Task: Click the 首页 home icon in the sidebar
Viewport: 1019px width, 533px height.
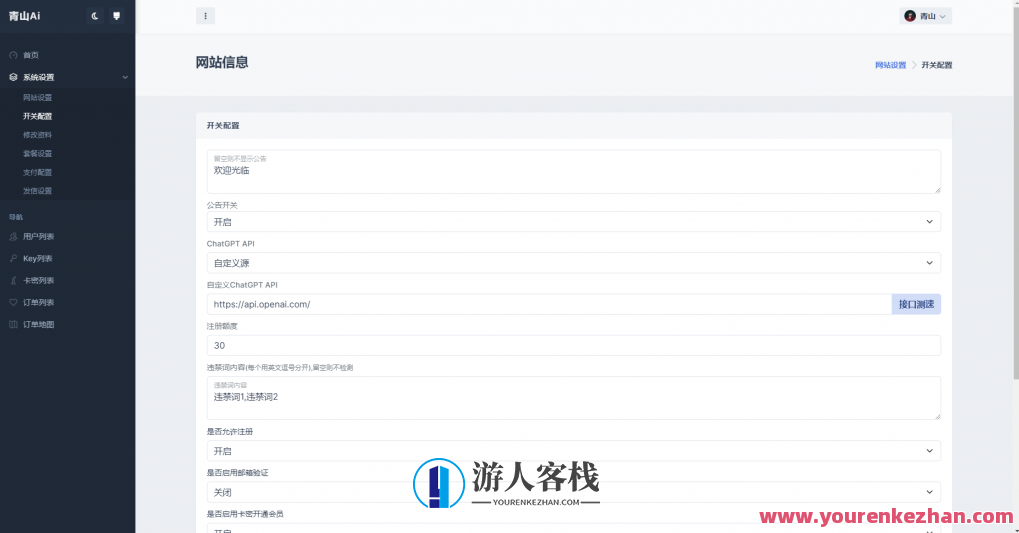Action: (x=13, y=55)
